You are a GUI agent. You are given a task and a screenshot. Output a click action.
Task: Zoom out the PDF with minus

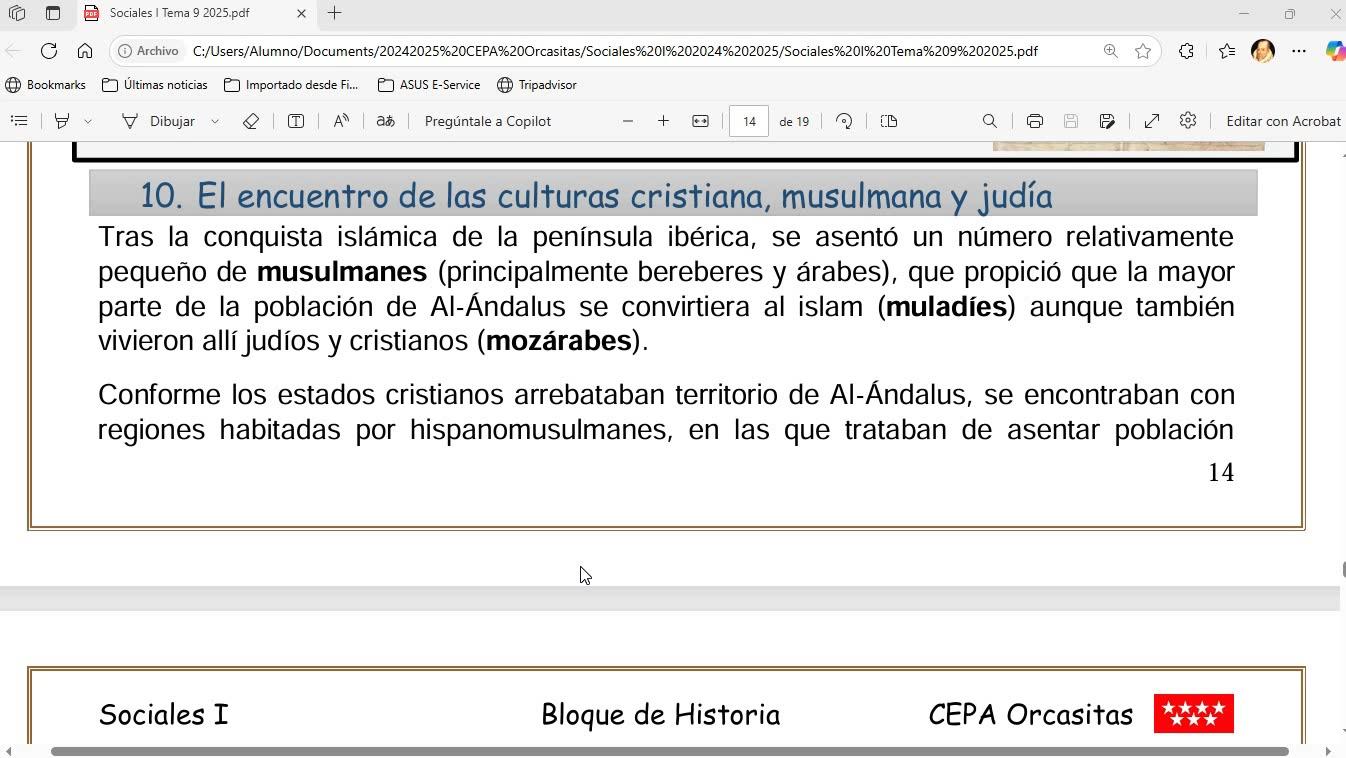click(x=628, y=121)
